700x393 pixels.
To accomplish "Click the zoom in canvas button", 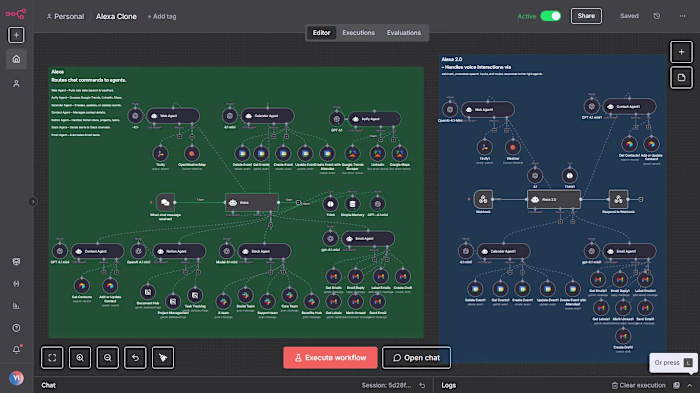I will 80,358.
